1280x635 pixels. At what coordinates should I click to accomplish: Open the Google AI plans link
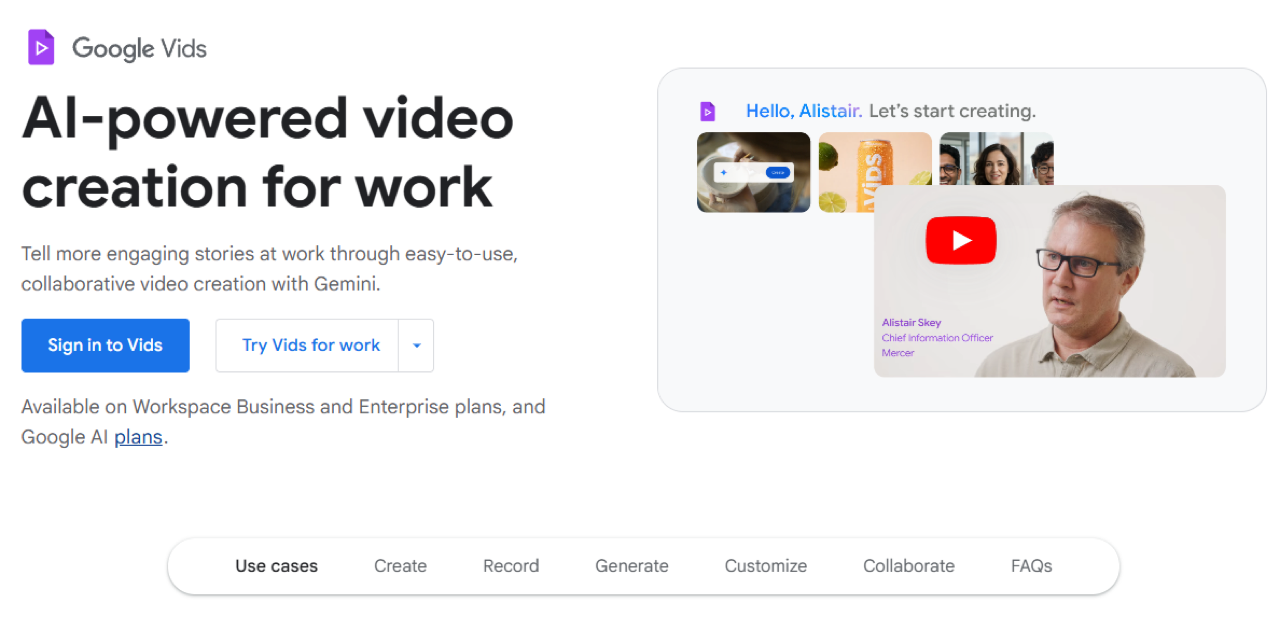coord(138,437)
